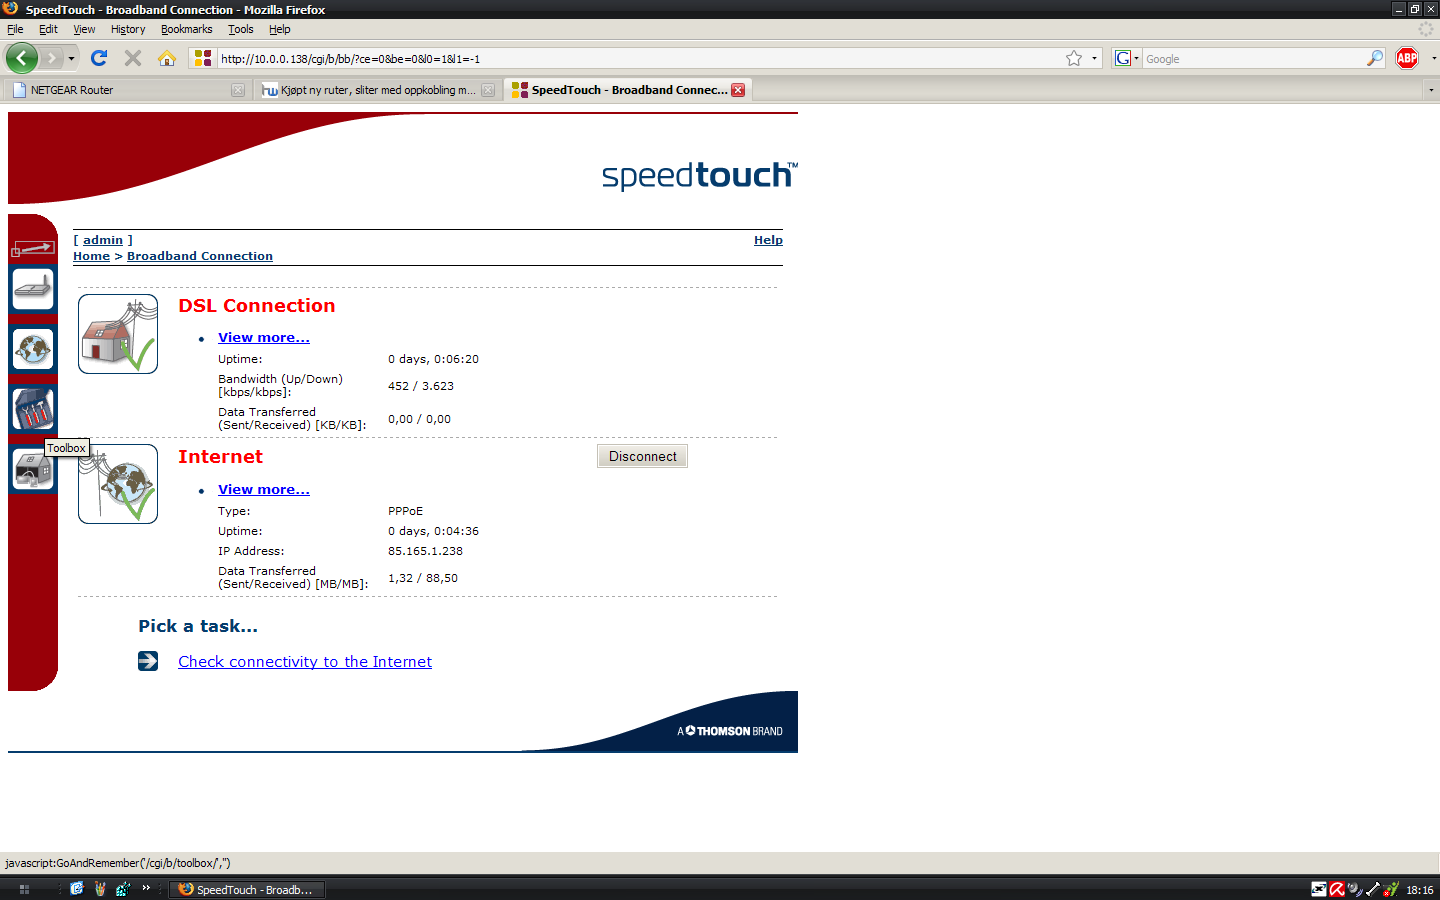Image resolution: width=1440 pixels, height=900 pixels.
Task: Reload the current page
Action: pos(99,58)
